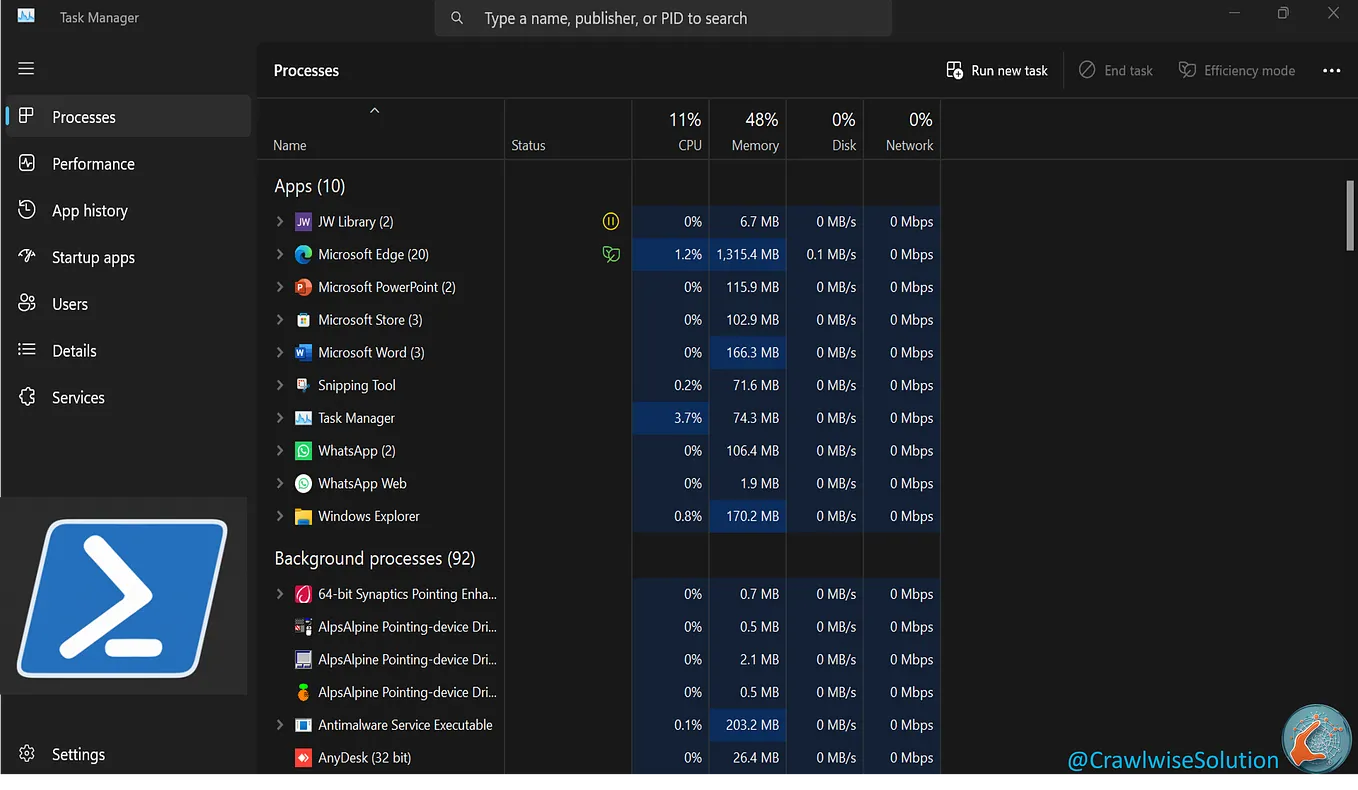
Task: Select the 3.7% CPU cell
Action: (x=670, y=418)
